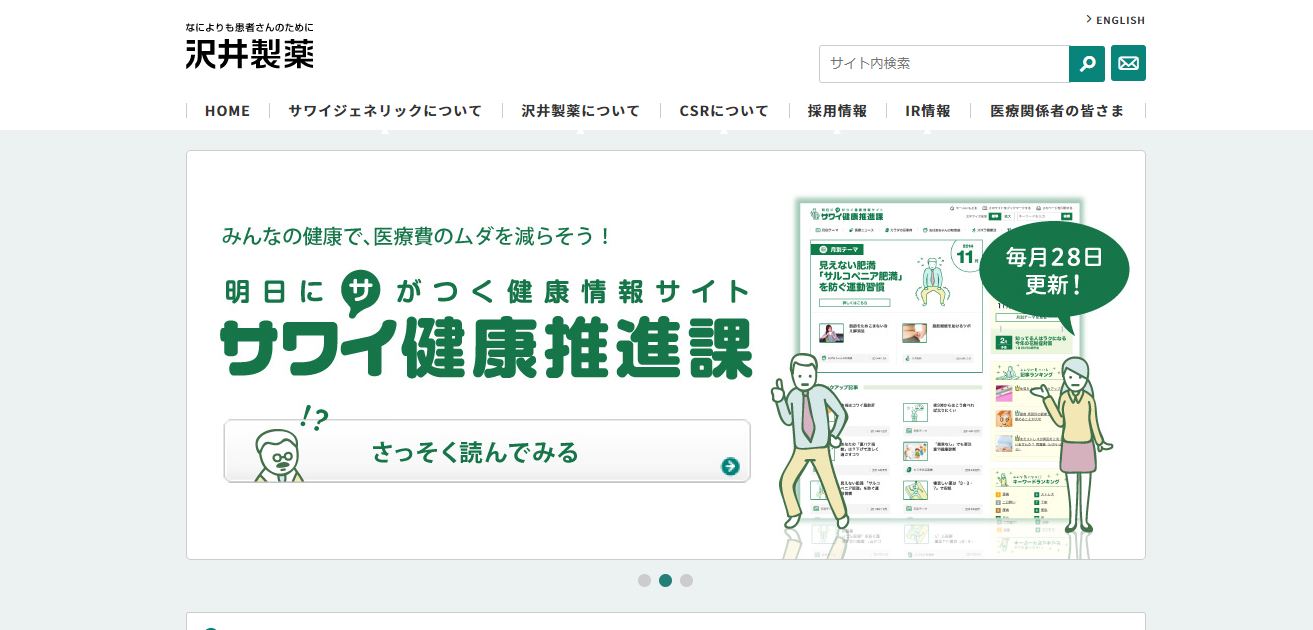The width and height of the screenshot is (1313, 630).
Task: Select second active carousel dot
Action: (x=665, y=580)
